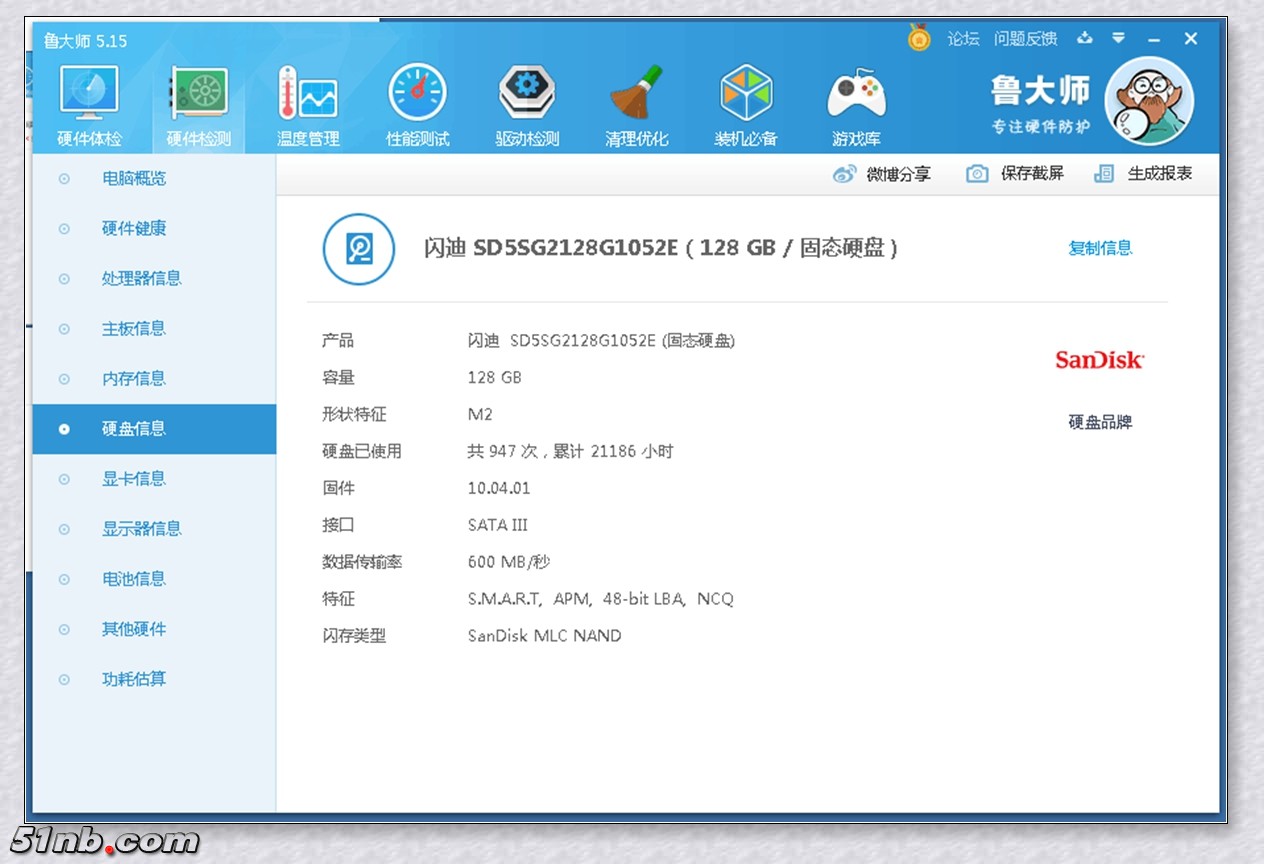The height and width of the screenshot is (864, 1264).
Task: Open title bar dropdown menu arrow
Action: tap(1118, 38)
